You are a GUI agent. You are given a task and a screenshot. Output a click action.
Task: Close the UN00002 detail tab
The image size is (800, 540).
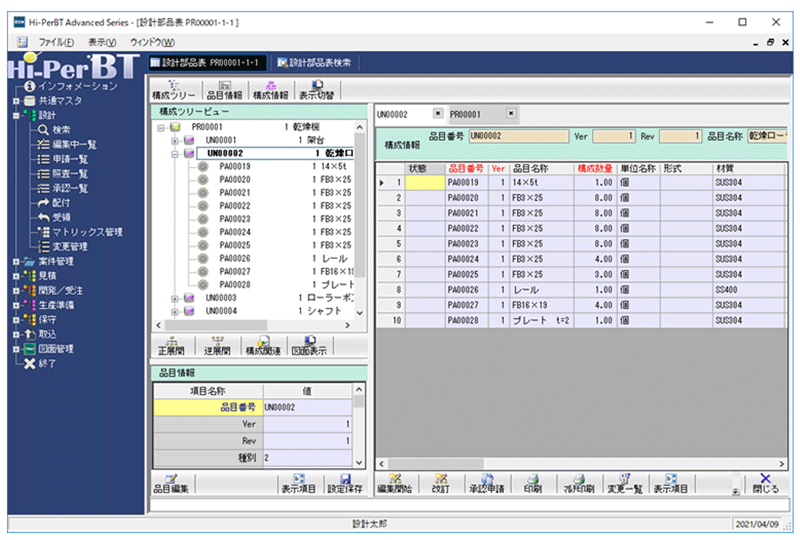[x=438, y=113]
